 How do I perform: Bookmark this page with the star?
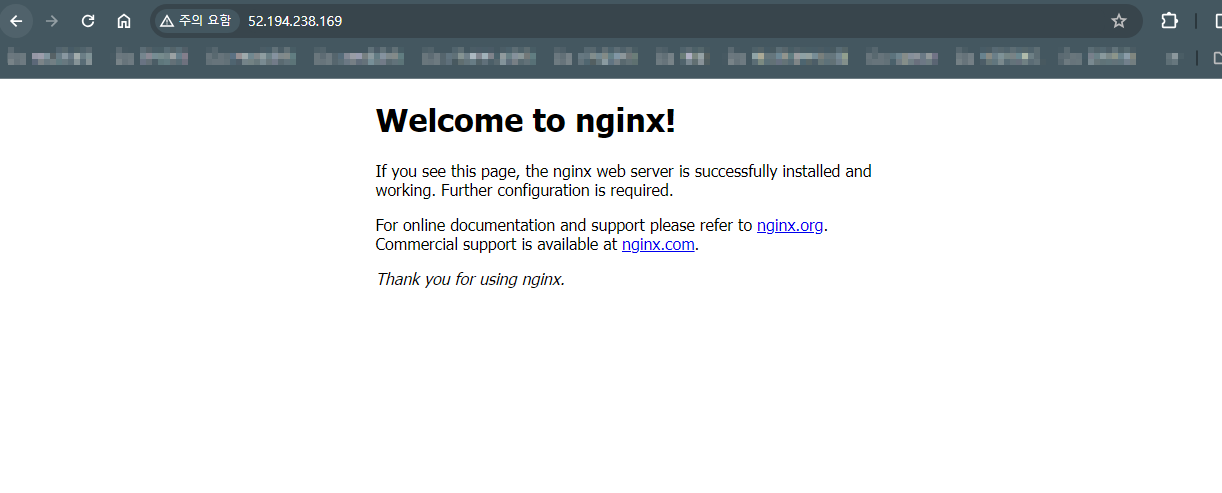[1119, 21]
